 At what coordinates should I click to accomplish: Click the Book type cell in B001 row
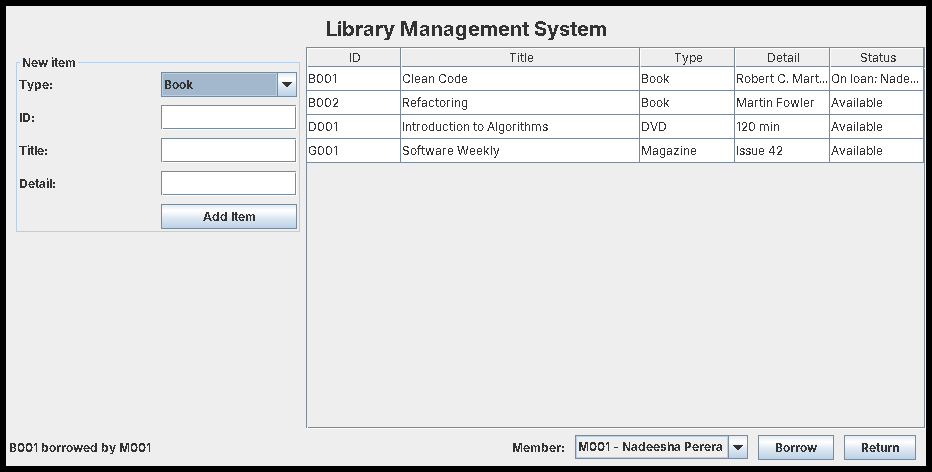[688, 78]
